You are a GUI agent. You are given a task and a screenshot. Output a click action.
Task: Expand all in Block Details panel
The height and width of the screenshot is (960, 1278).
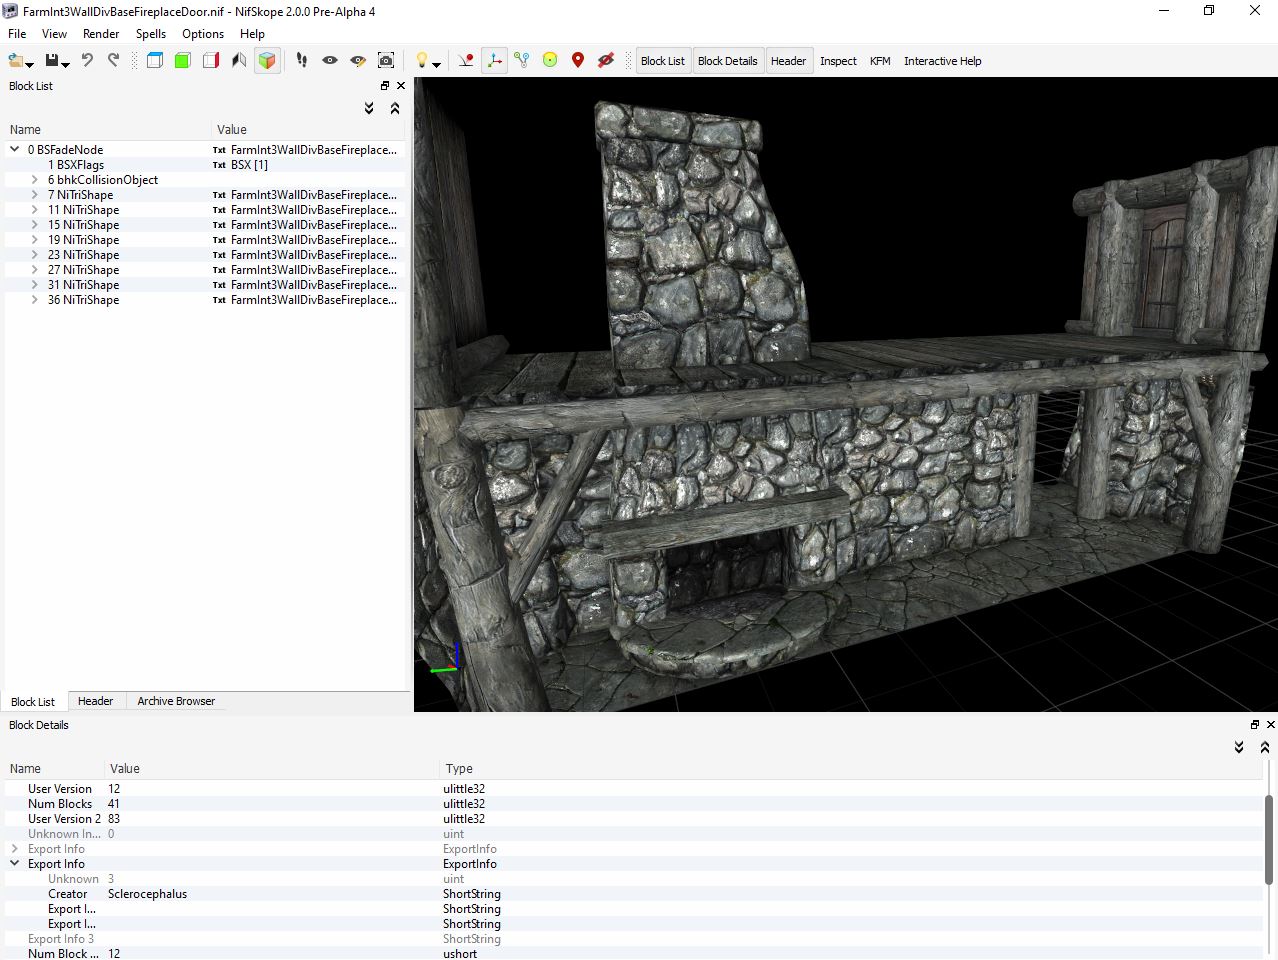[x=1239, y=747]
